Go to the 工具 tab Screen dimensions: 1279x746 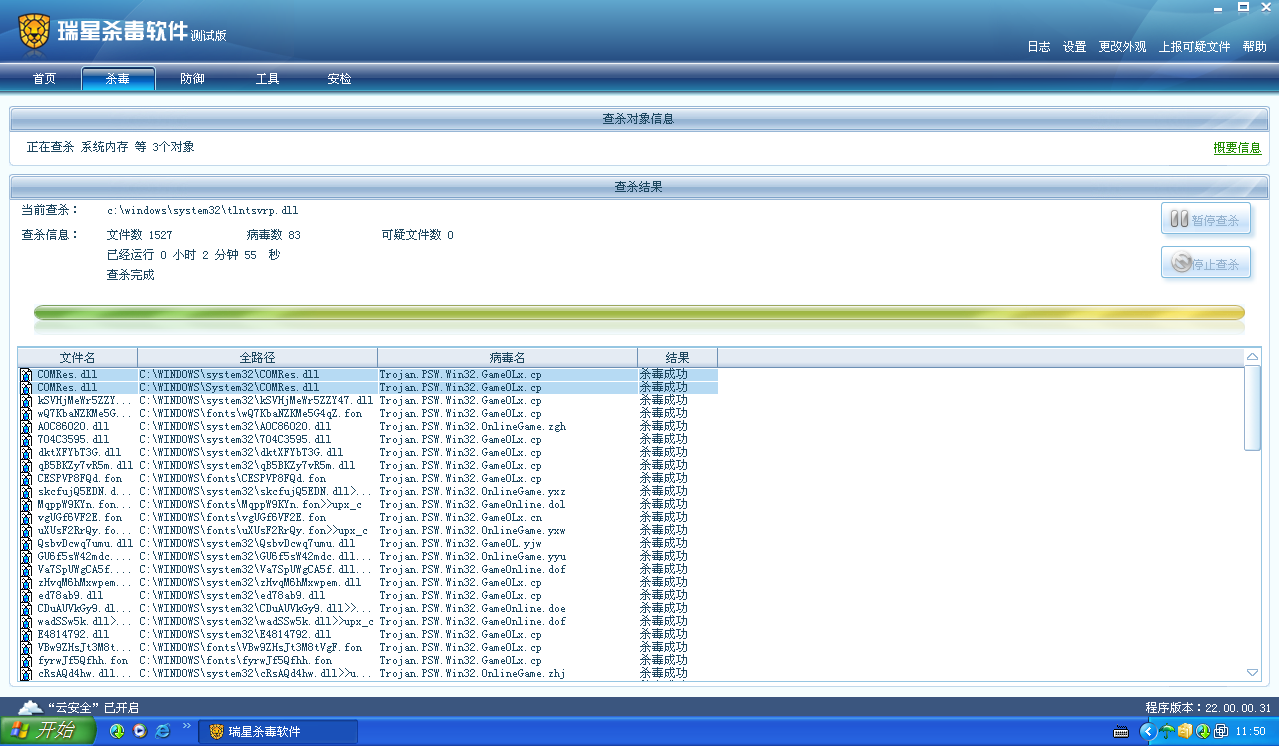coord(267,79)
